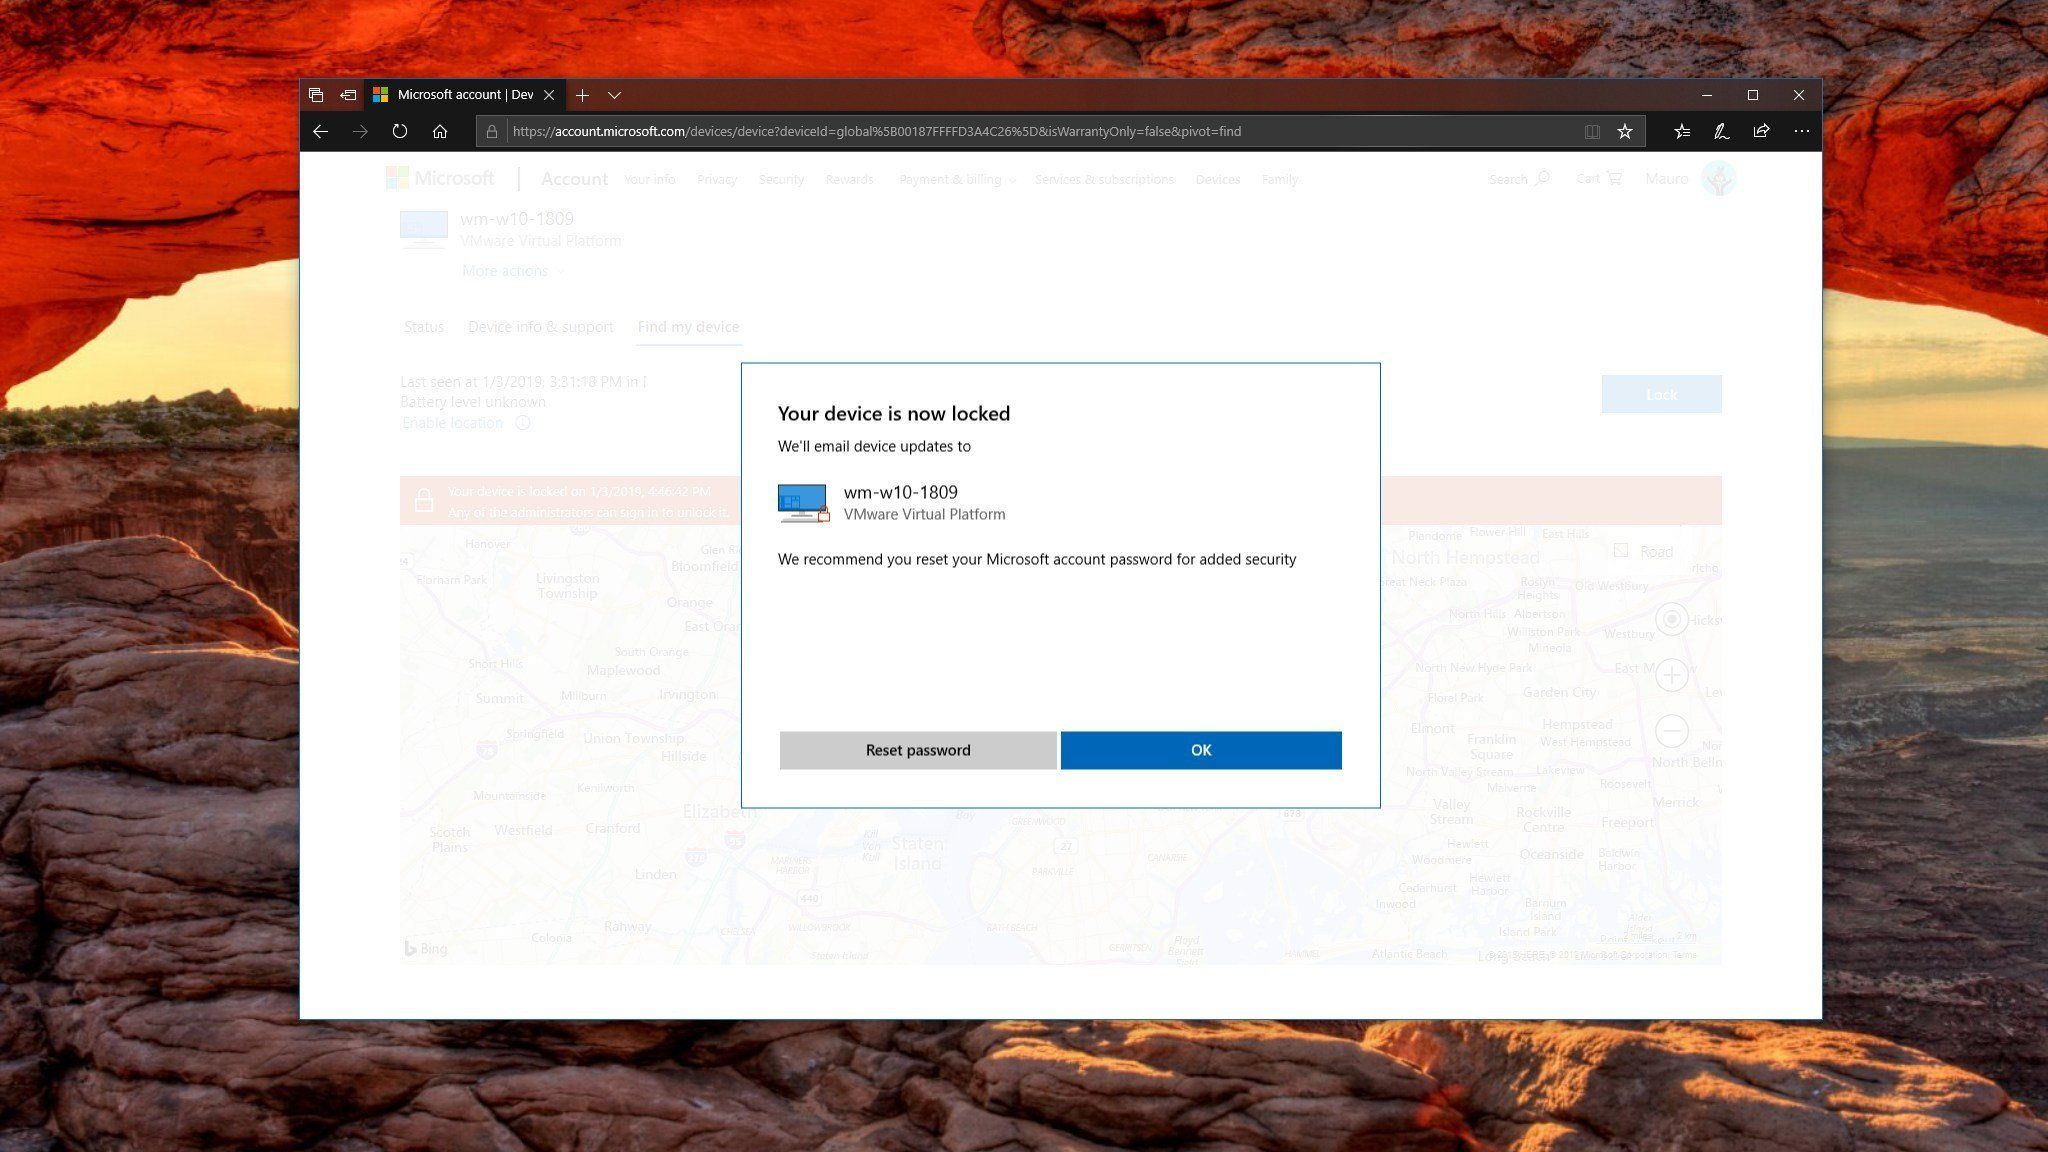The width and height of the screenshot is (2048, 1152).
Task: Click the Share page icon
Action: tap(1761, 131)
